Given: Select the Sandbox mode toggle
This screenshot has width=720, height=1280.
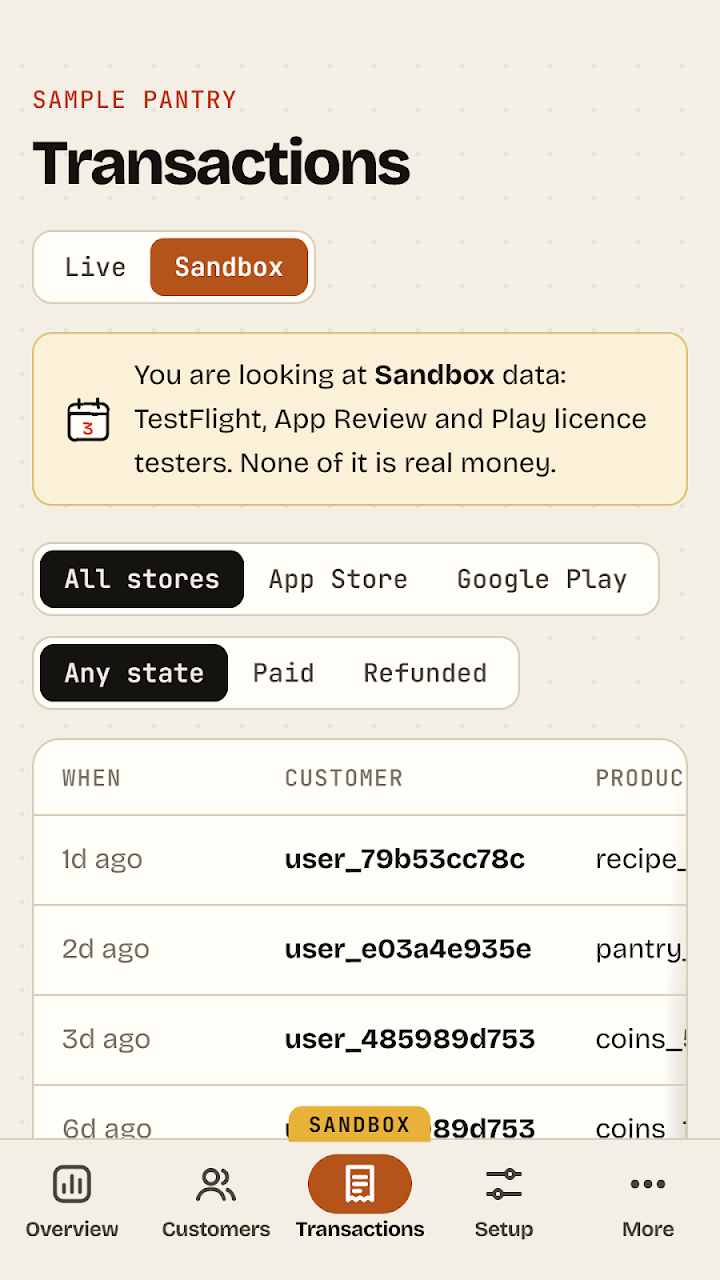Looking at the screenshot, I should click(x=229, y=267).
